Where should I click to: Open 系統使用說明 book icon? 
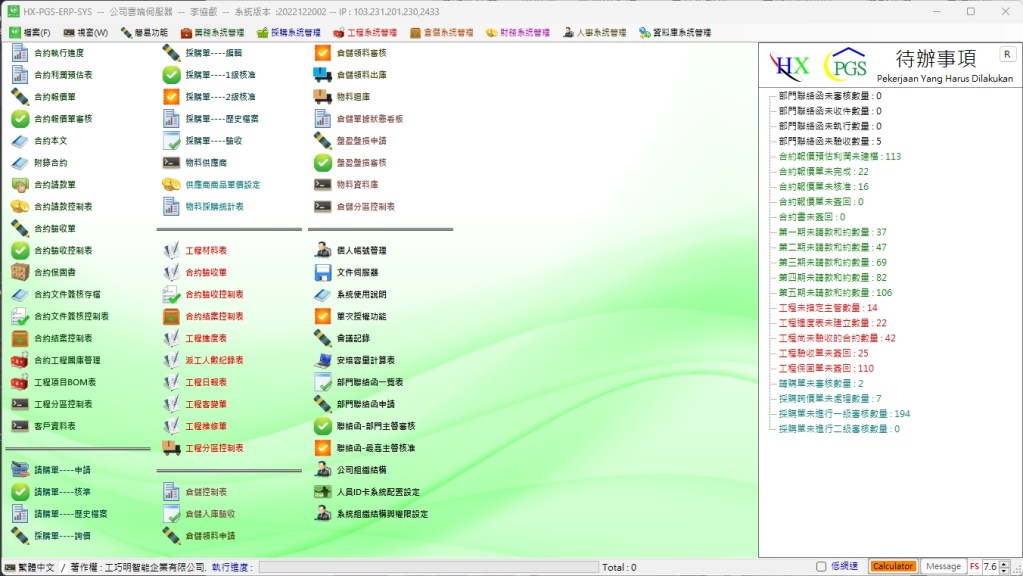pos(322,294)
